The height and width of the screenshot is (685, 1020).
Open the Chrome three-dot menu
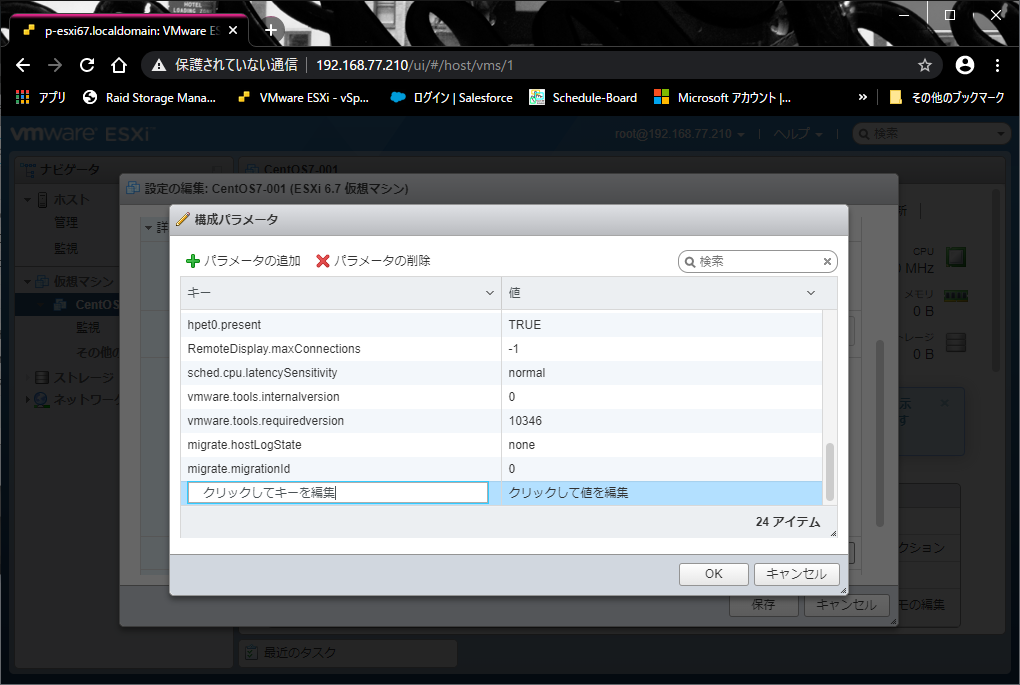point(997,65)
